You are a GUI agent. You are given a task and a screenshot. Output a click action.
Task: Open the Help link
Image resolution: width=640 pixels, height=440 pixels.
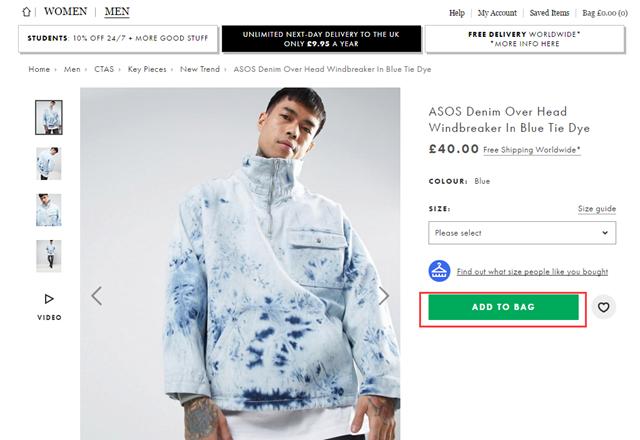[x=457, y=13]
